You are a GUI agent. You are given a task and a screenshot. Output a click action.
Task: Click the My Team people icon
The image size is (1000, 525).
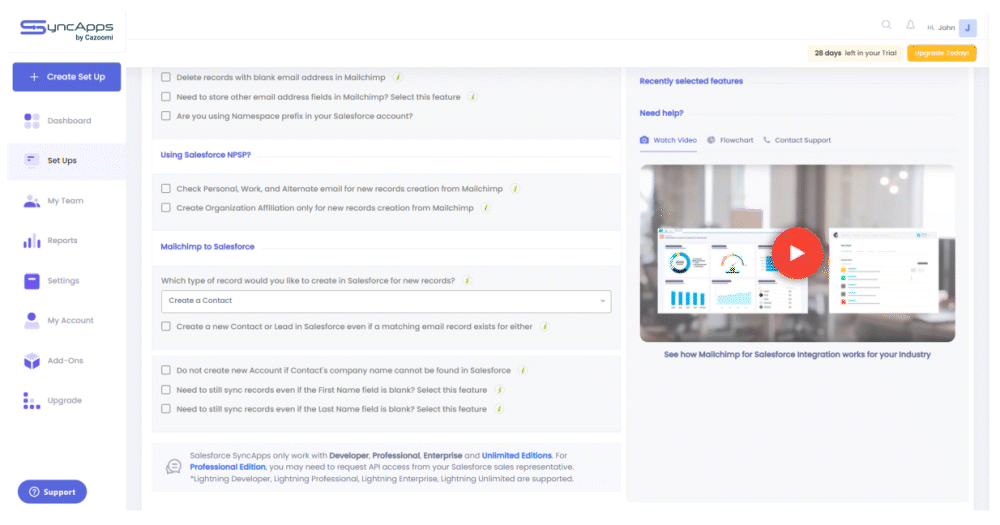32,201
